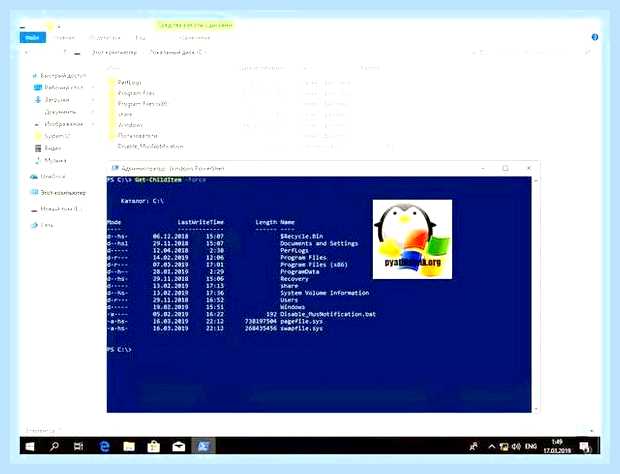
Task: Open Видео in the sidebar
Action: (x=52, y=148)
